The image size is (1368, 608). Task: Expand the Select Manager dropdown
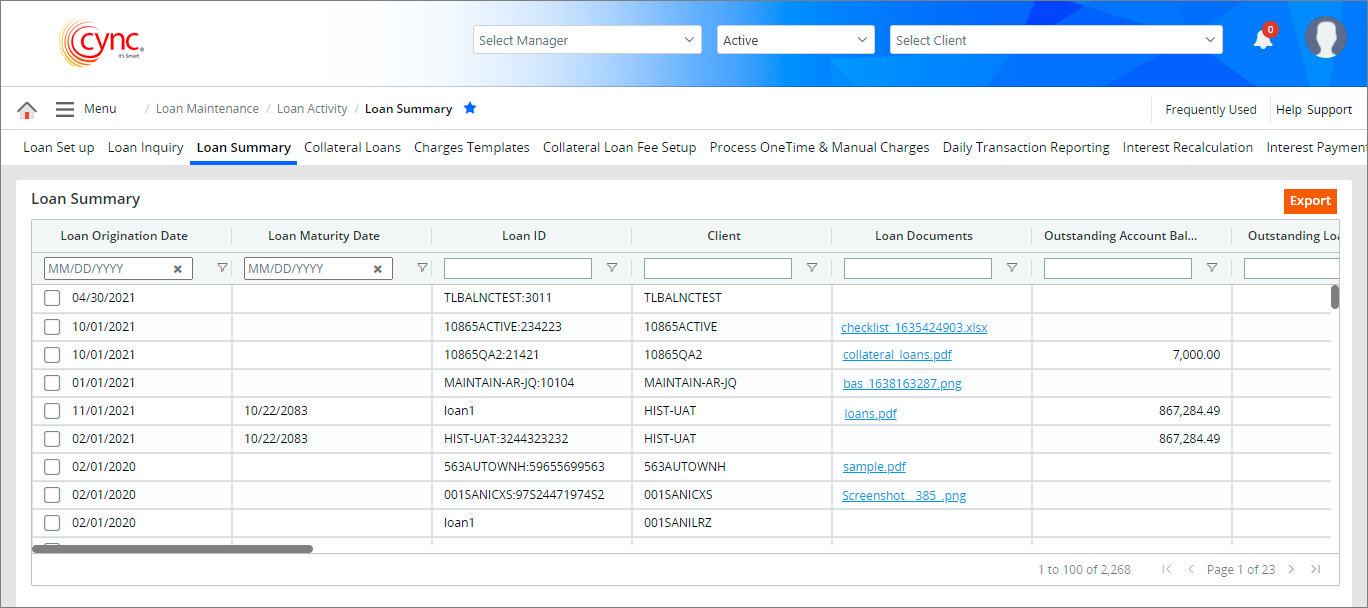pyautogui.click(x=587, y=40)
